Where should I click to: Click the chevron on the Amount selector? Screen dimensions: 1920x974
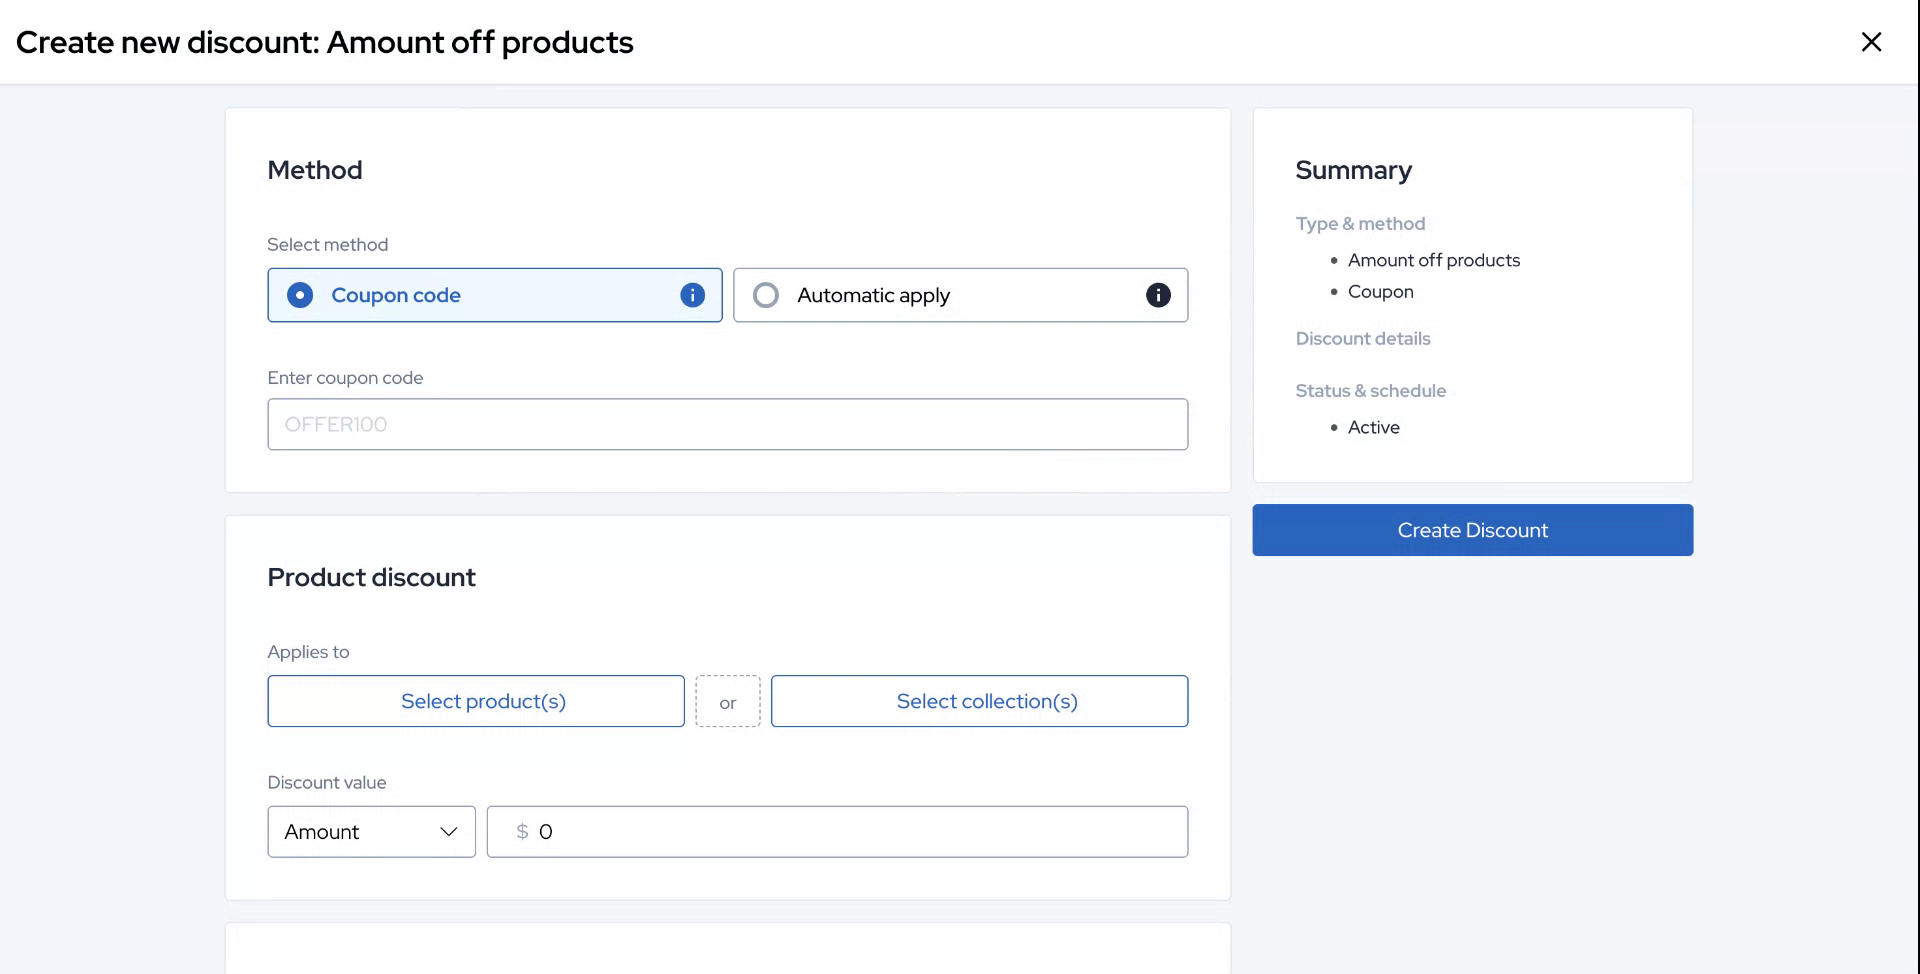(x=448, y=831)
